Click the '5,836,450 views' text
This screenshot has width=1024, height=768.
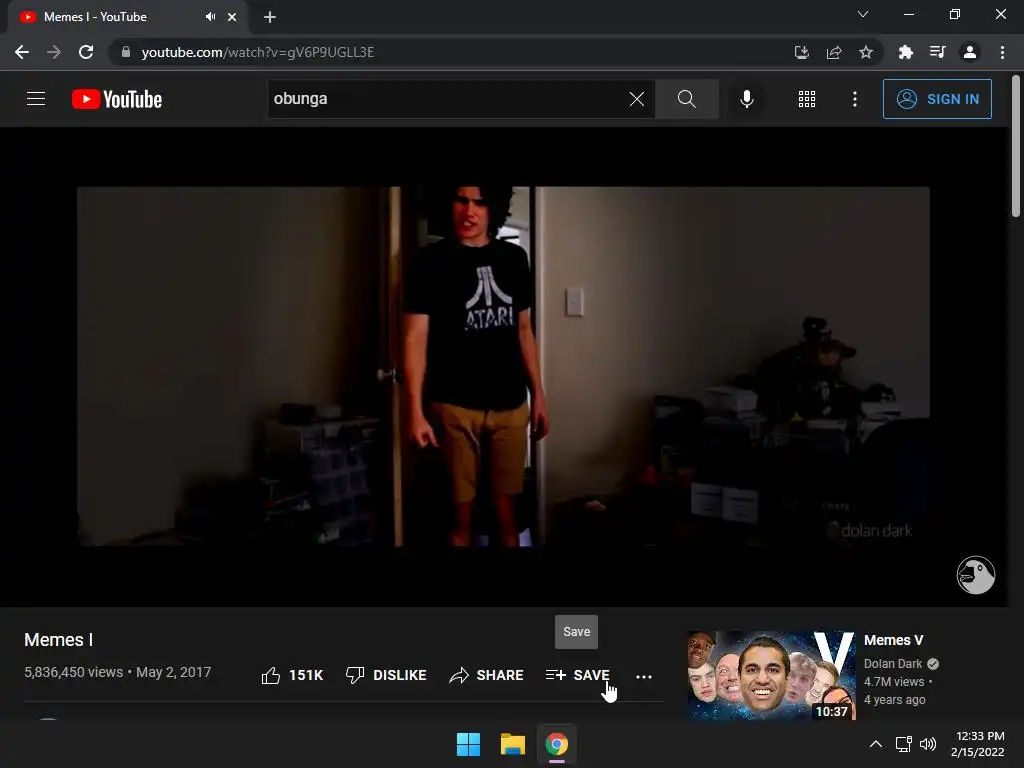click(74, 672)
